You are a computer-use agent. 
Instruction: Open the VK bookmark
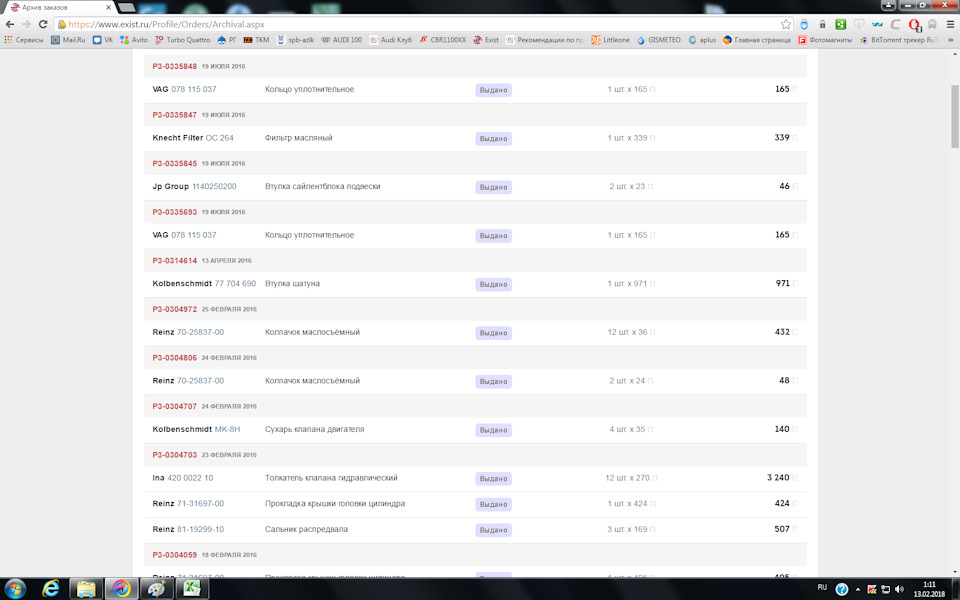click(x=103, y=40)
